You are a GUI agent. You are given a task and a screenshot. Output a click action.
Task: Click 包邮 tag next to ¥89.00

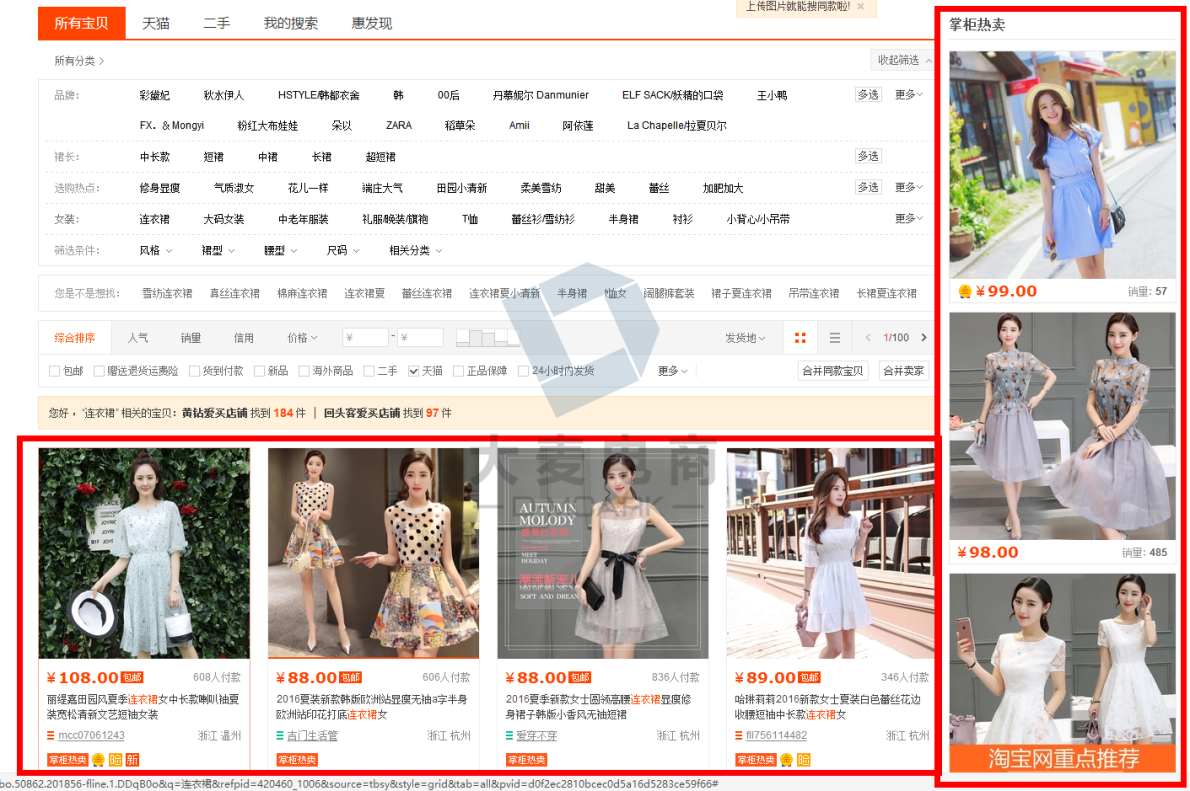pyautogui.click(x=809, y=678)
